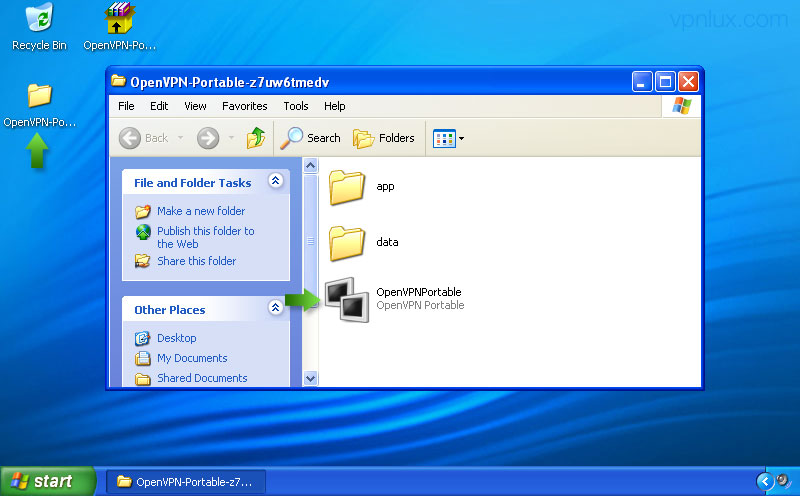Open the Help menu

pos(335,106)
